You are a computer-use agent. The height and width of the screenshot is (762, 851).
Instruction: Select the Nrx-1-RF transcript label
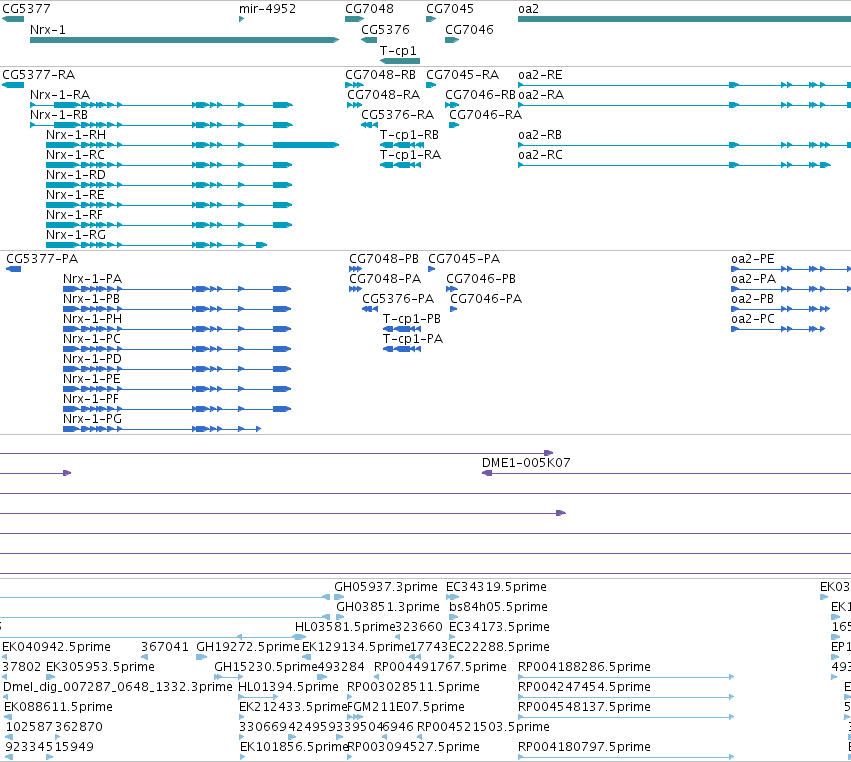pos(75,215)
